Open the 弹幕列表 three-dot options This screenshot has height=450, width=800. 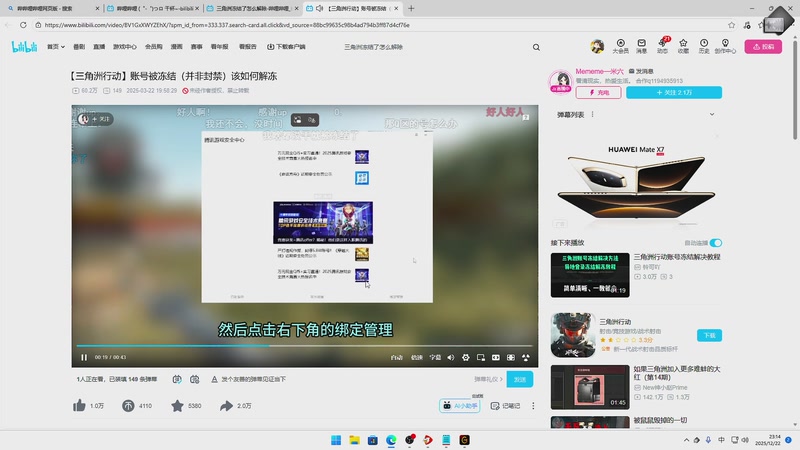592,114
